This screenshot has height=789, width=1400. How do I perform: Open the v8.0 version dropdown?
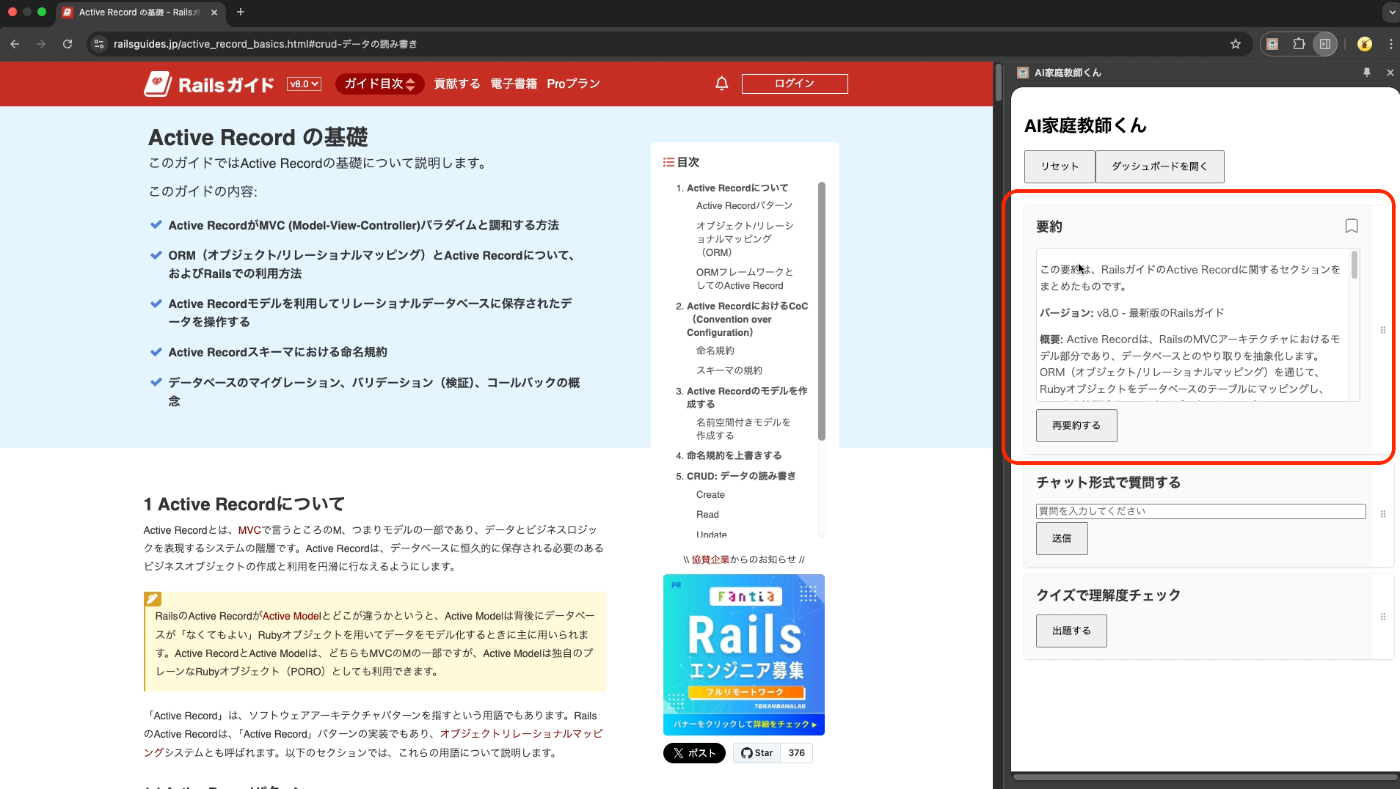coord(304,84)
